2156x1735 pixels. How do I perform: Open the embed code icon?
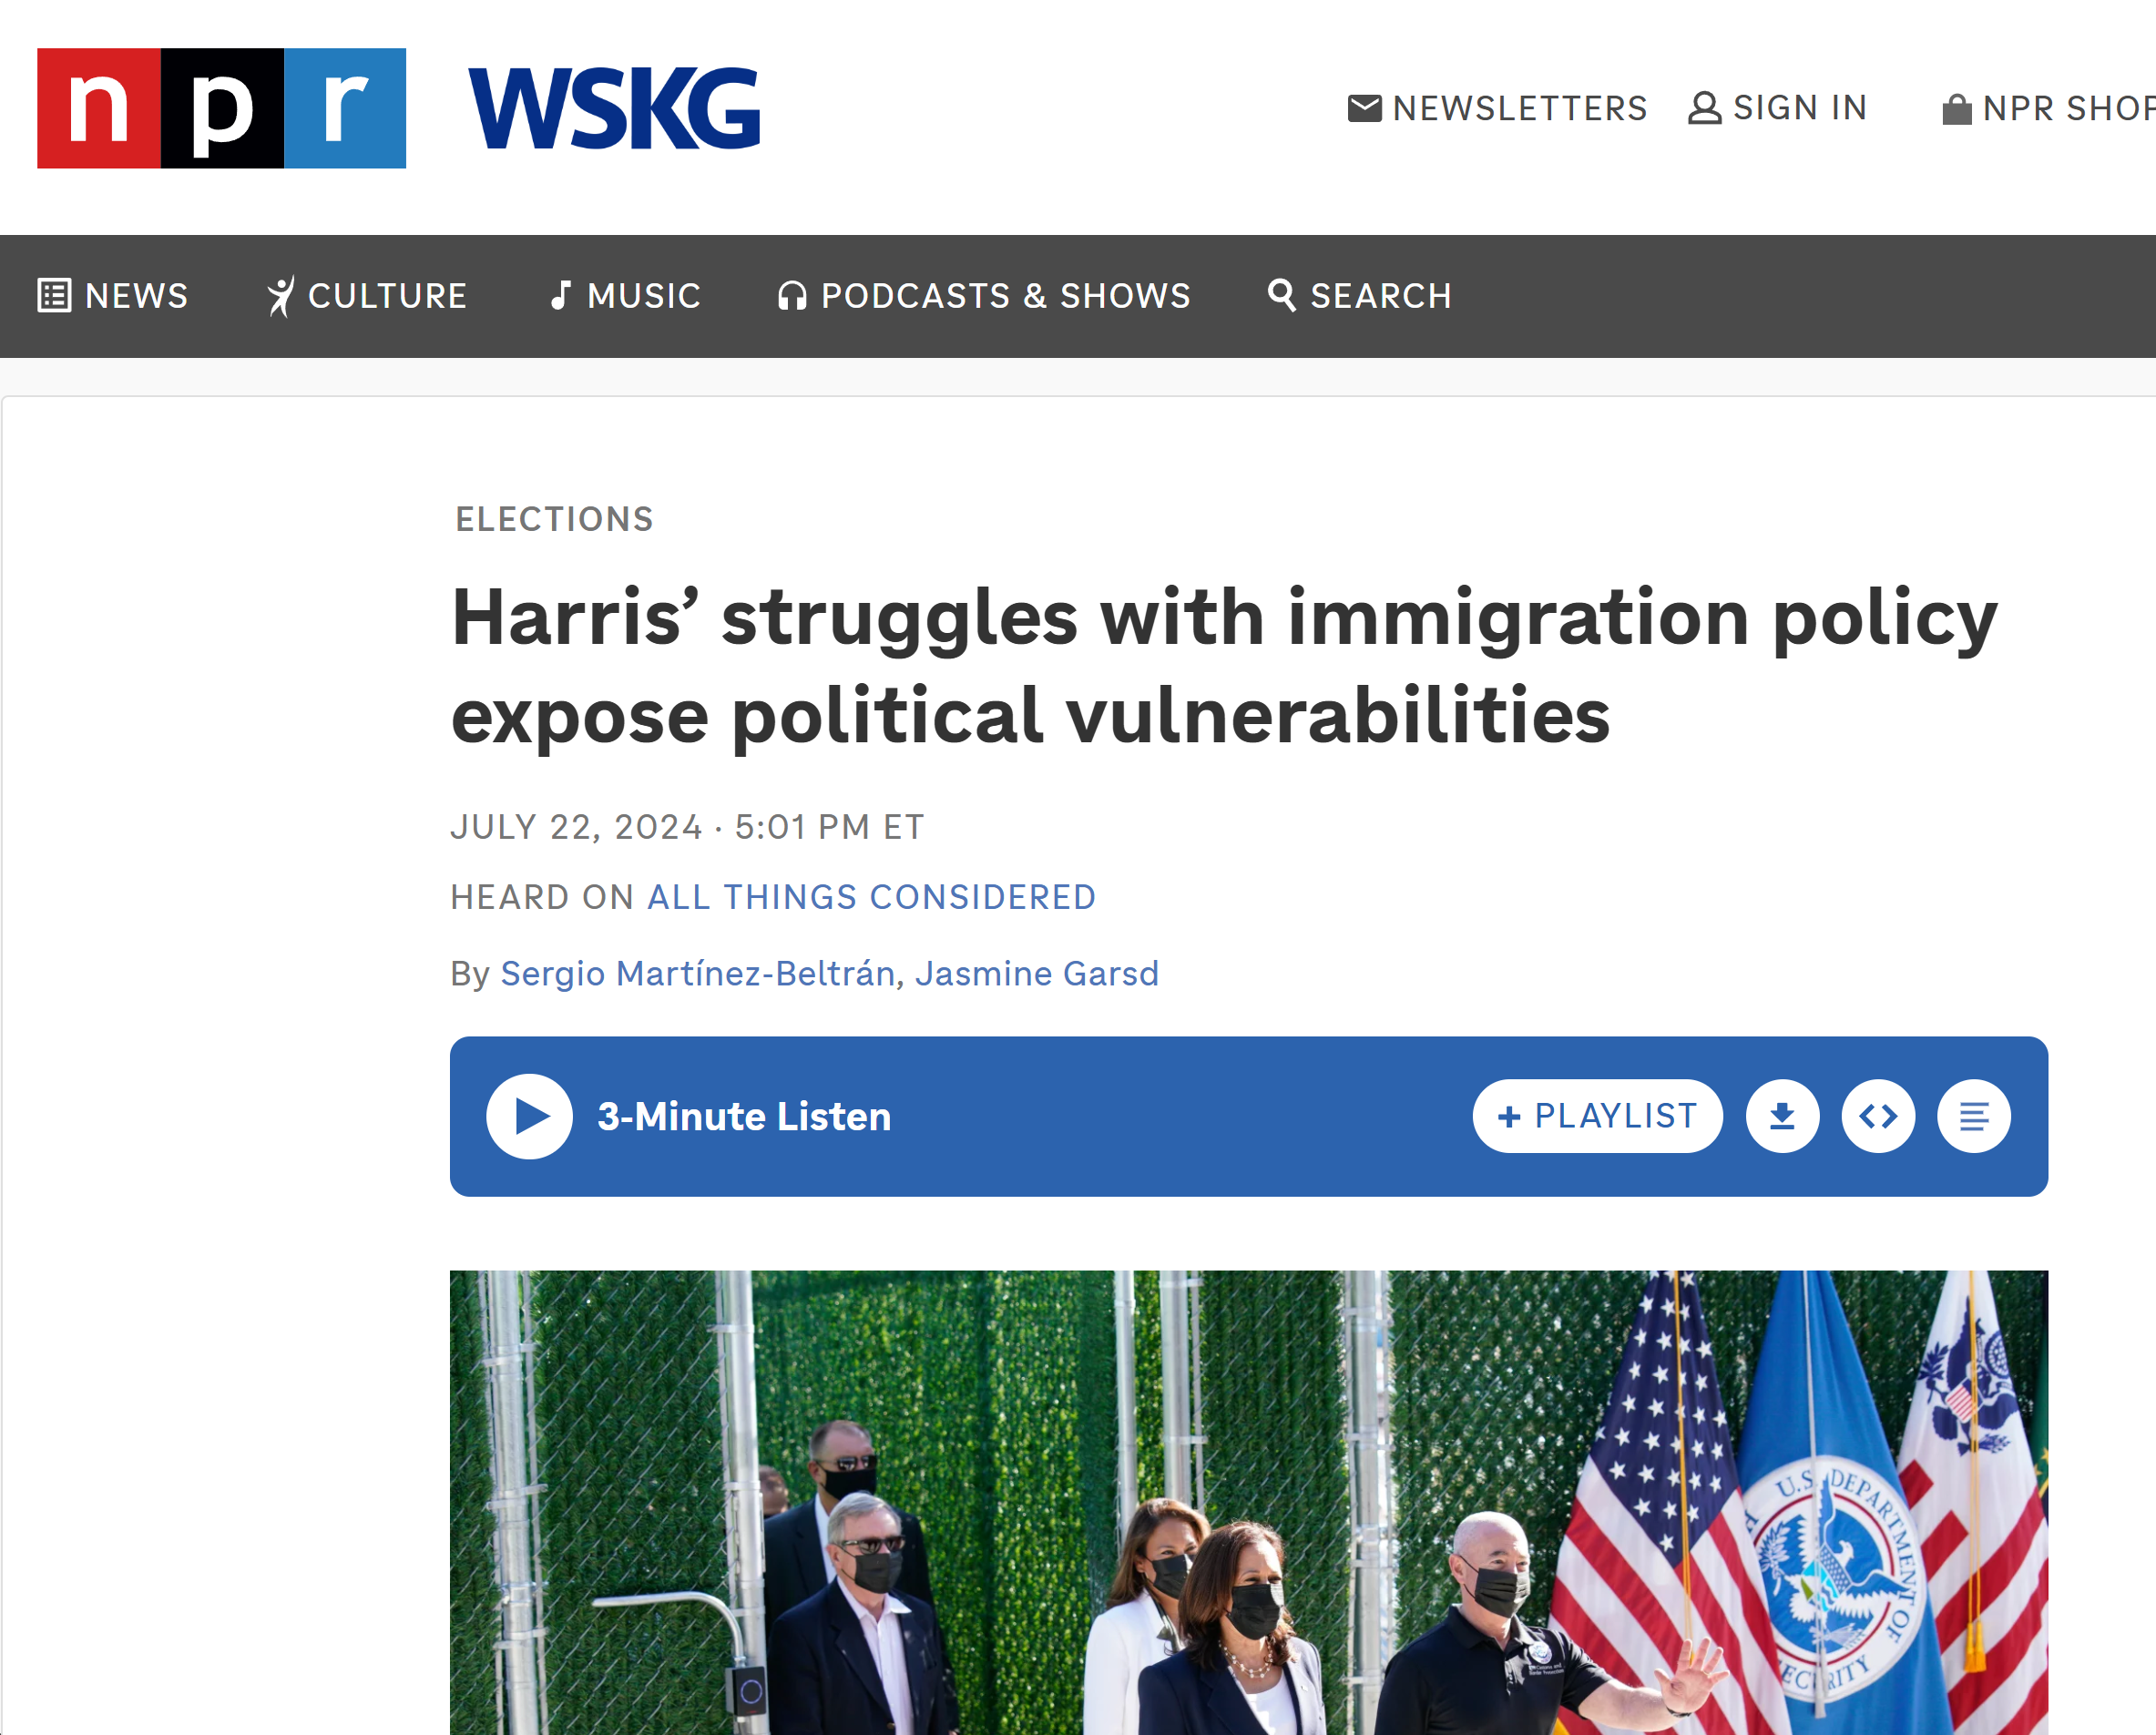coord(1878,1116)
